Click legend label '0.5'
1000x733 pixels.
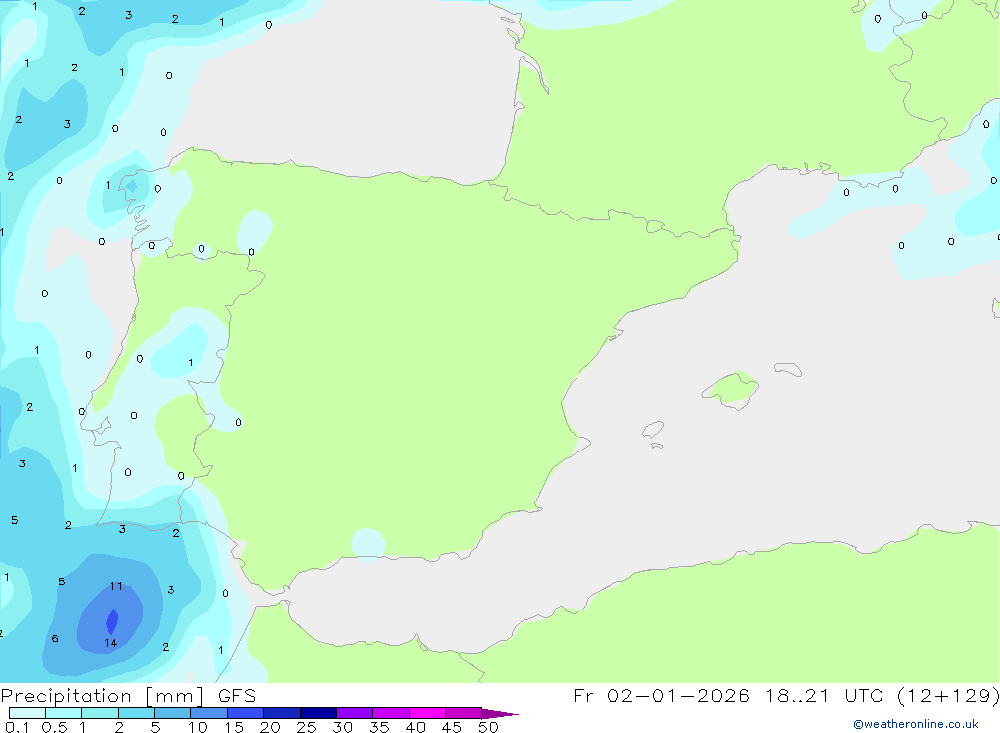coord(54,727)
